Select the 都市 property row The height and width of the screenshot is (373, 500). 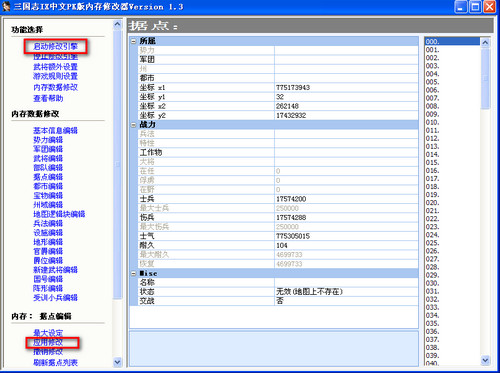(278, 78)
